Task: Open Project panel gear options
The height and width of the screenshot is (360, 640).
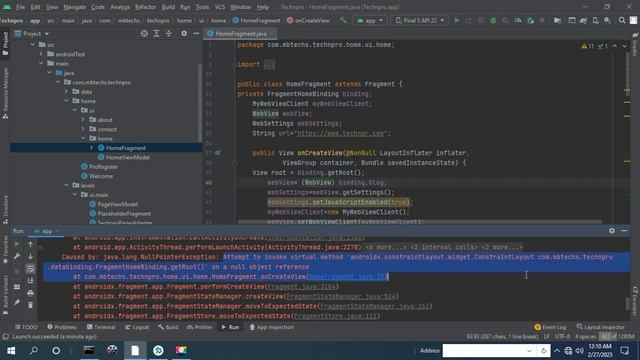Action: (x=184, y=33)
